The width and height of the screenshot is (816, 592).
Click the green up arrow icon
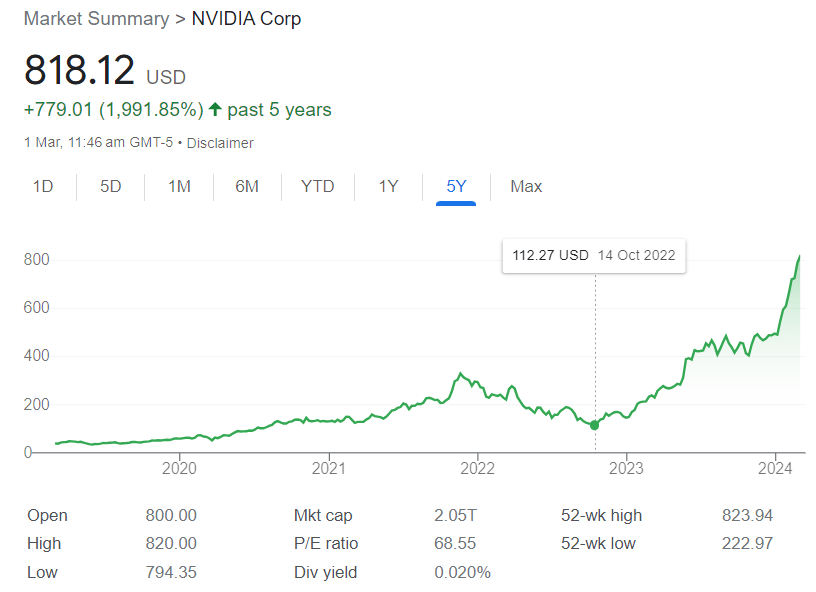215,109
